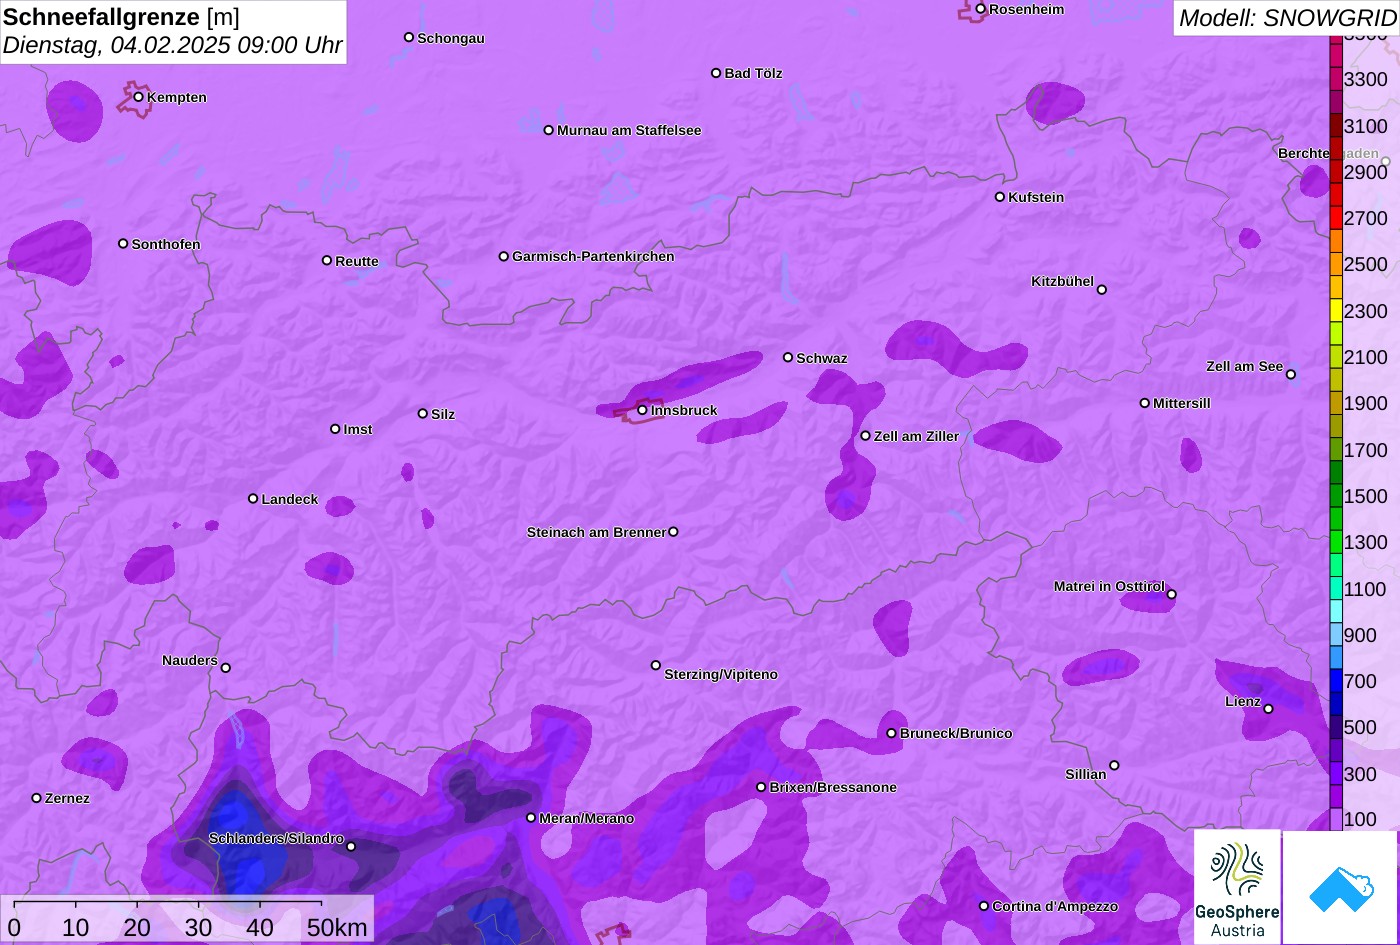Click the Brixen/Bressanone marker dot
This screenshot has width=1400, height=945.
[x=761, y=787]
